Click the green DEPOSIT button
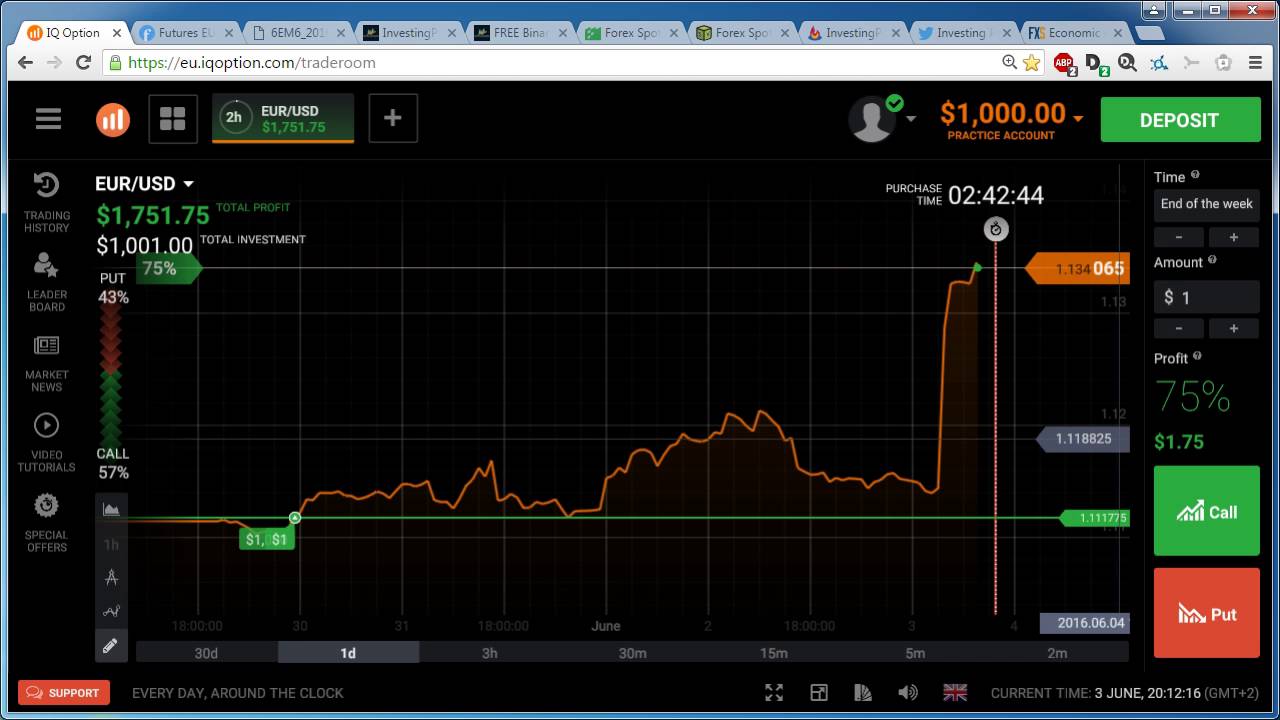This screenshot has height=720, width=1280. point(1180,120)
